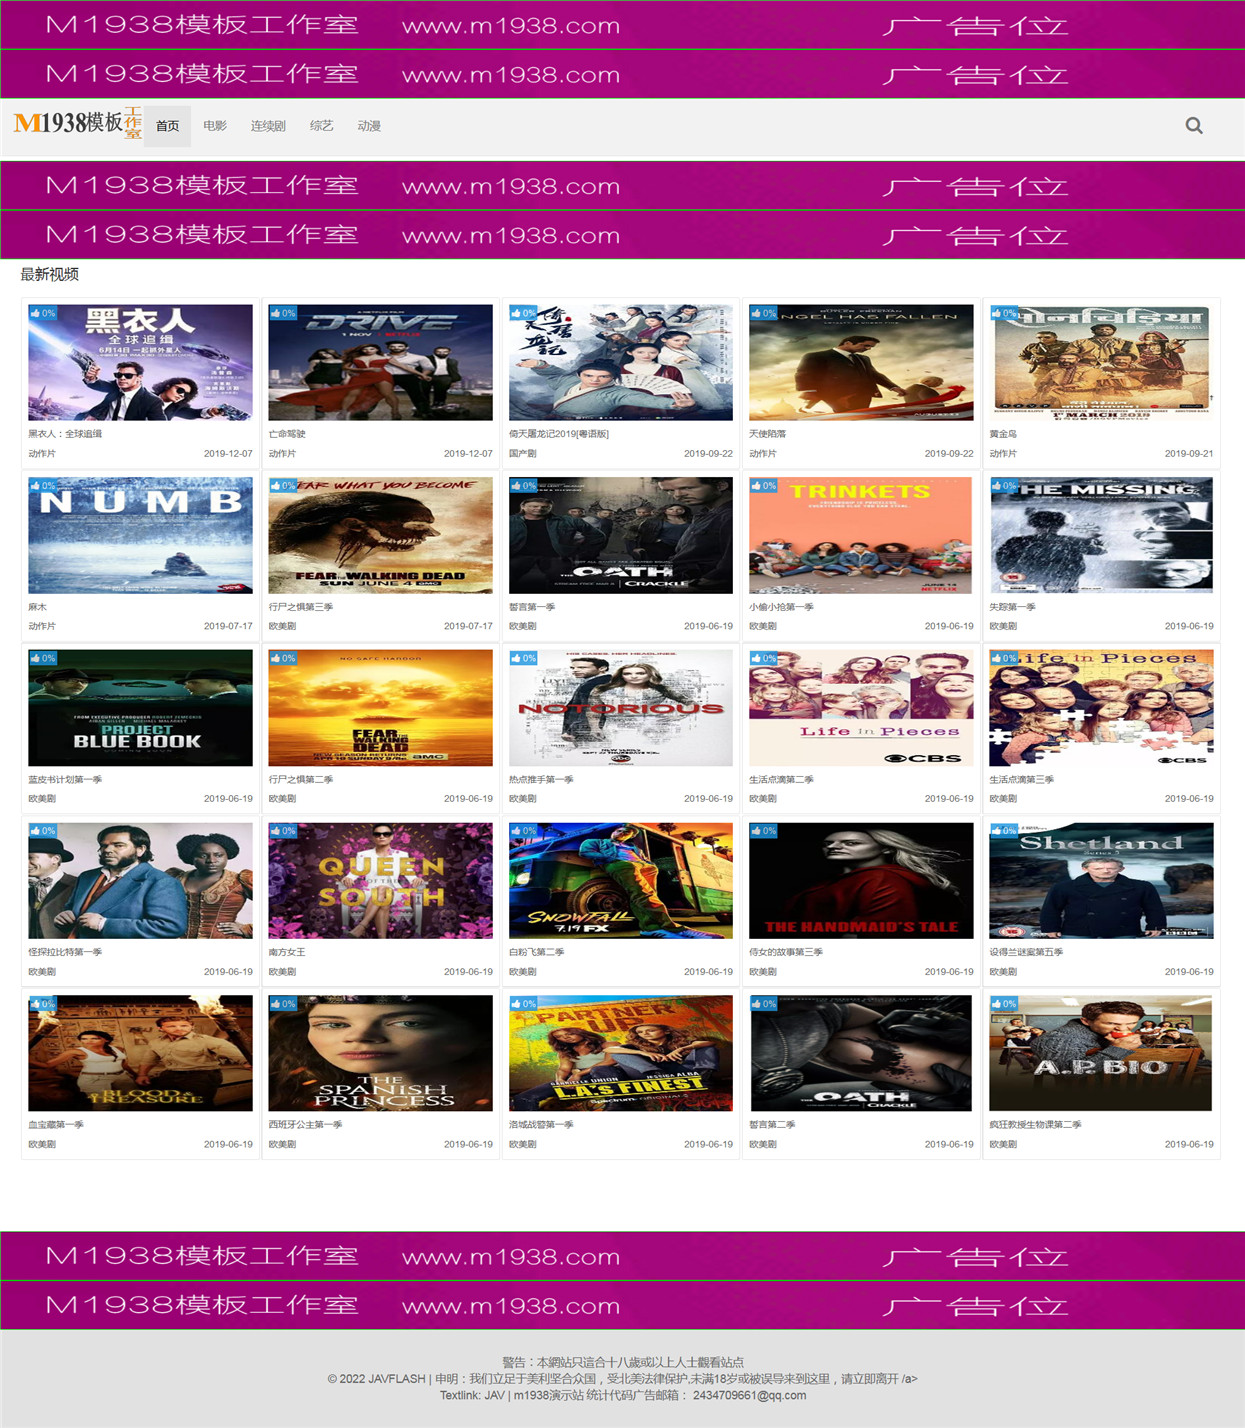Screen dimensions: 1245x1428
Task: Select the 首页 navigation tab
Action: (167, 126)
